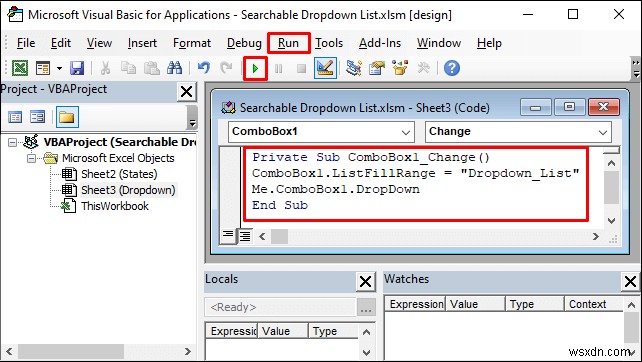
Task: Select VBAProject (Searchable Dr root node
Action: click(120, 142)
